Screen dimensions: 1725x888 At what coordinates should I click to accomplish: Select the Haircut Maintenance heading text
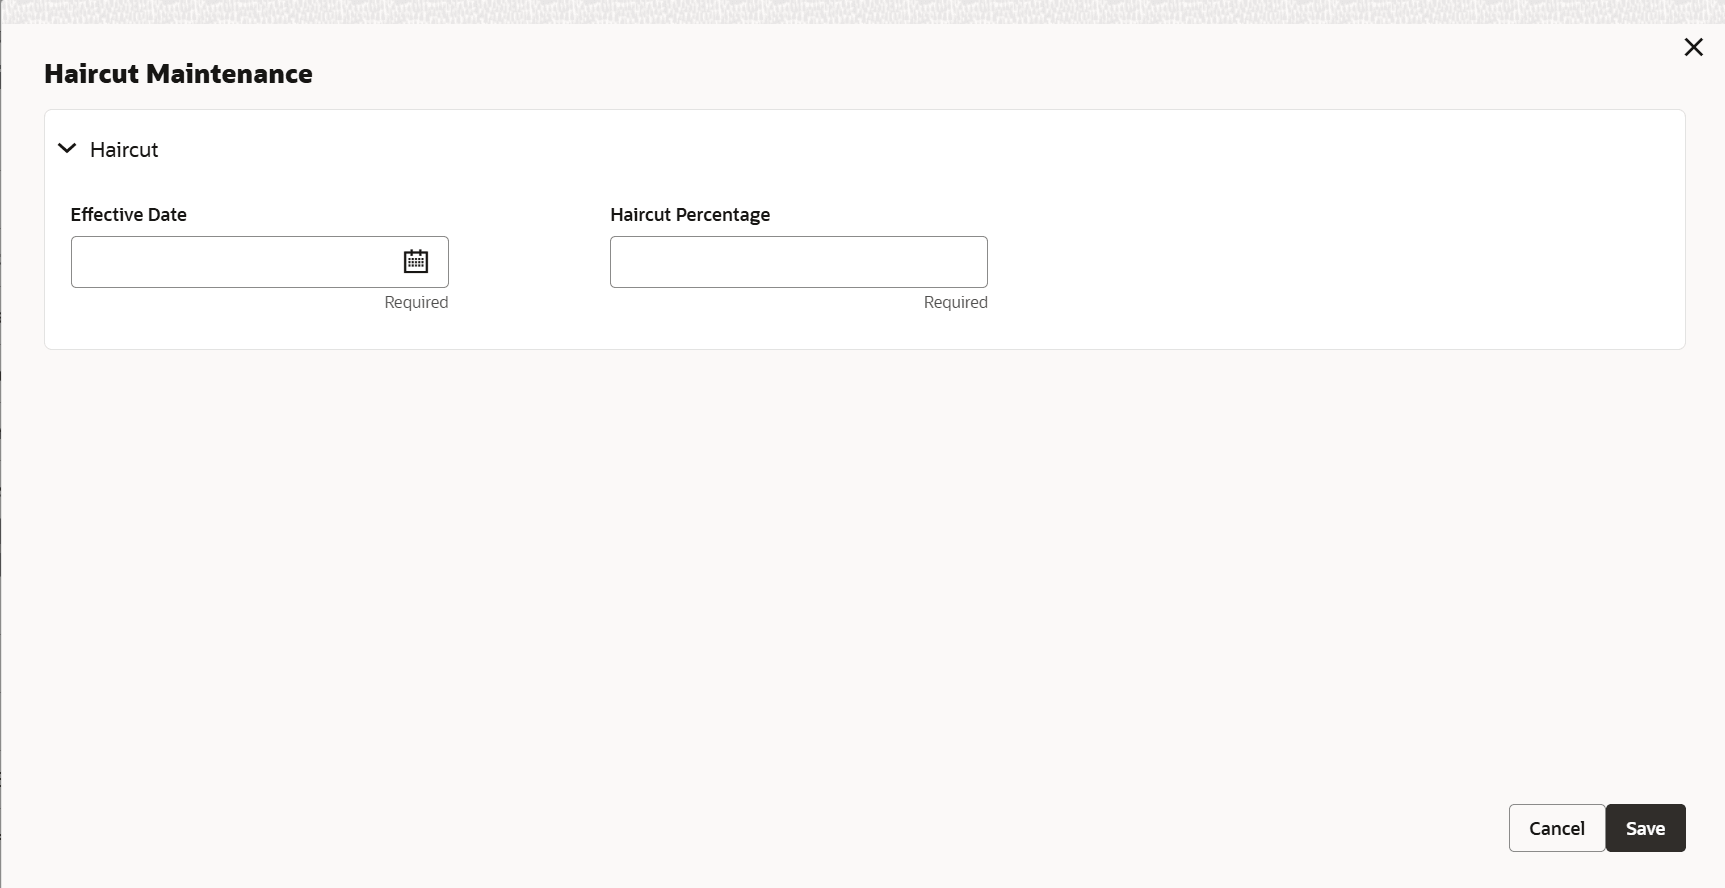tap(178, 74)
